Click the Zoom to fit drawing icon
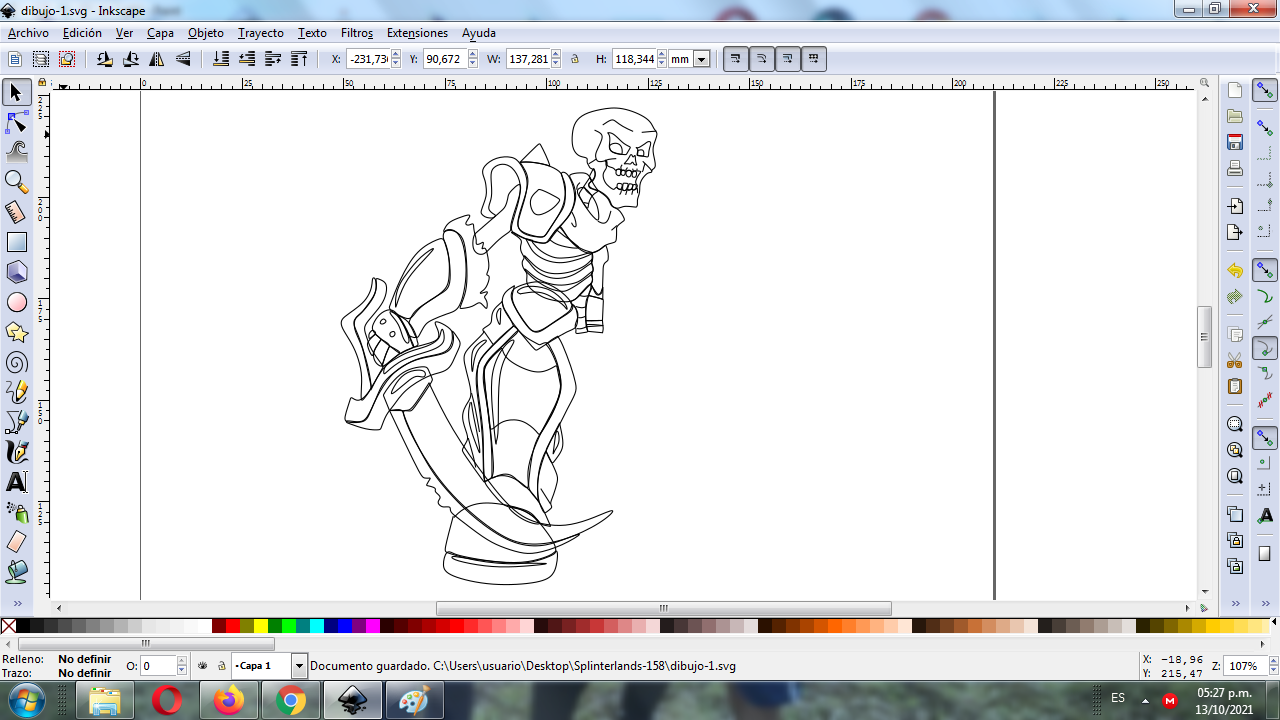This screenshot has width=1280, height=720. (x=1235, y=450)
